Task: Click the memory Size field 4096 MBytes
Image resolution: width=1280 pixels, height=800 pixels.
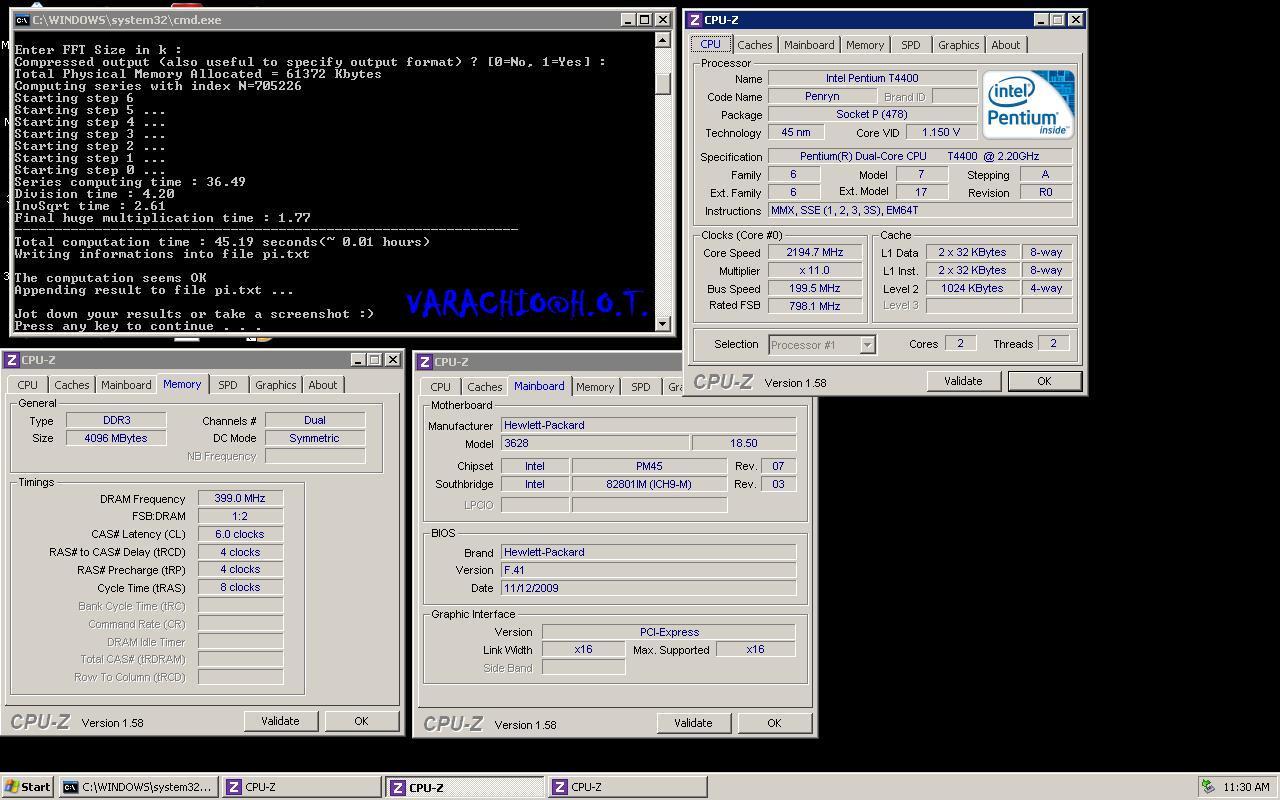Action: tap(116, 438)
